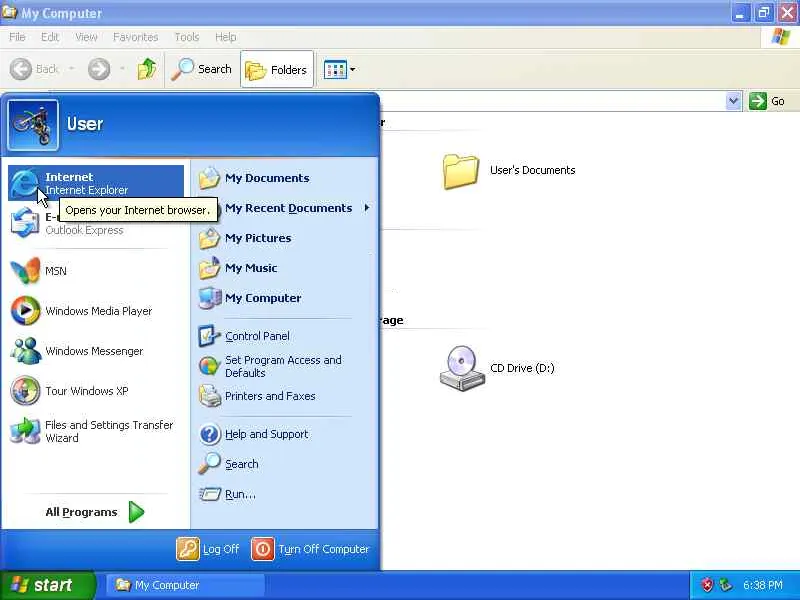
Task: Click the Back toolbar button
Action: pos(35,69)
